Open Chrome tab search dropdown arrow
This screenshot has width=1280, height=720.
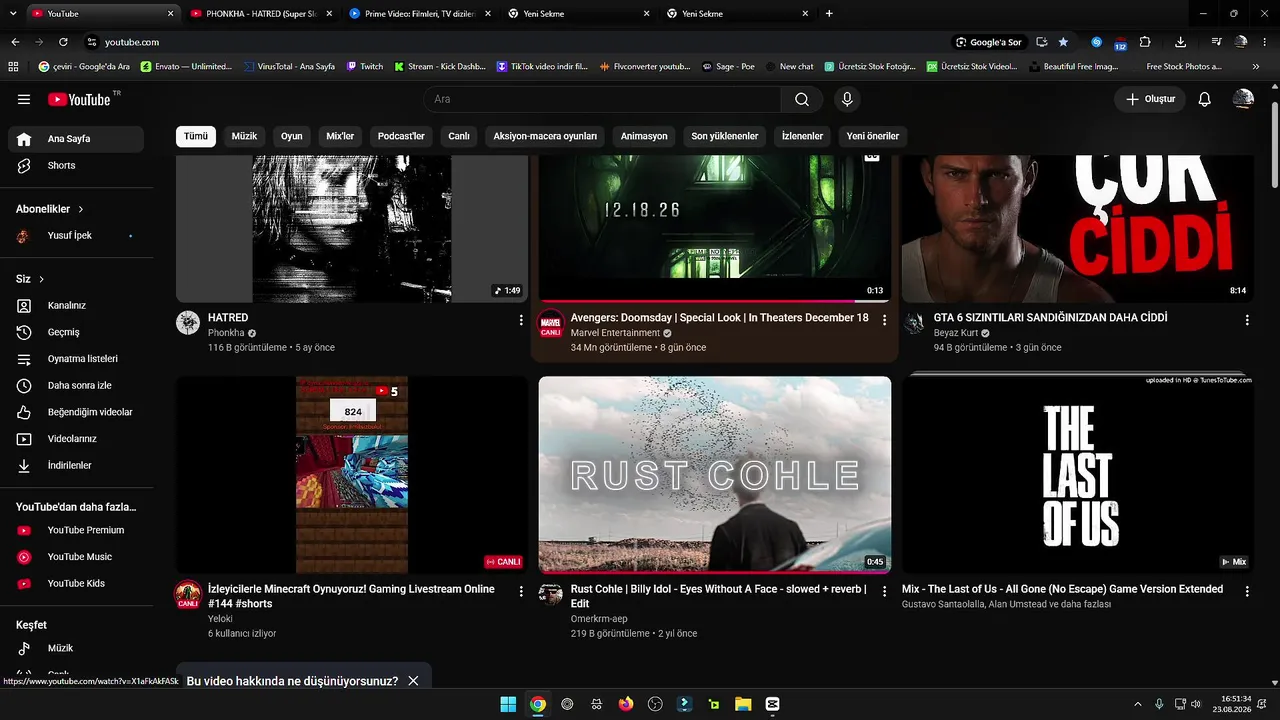[x=12, y=14]
